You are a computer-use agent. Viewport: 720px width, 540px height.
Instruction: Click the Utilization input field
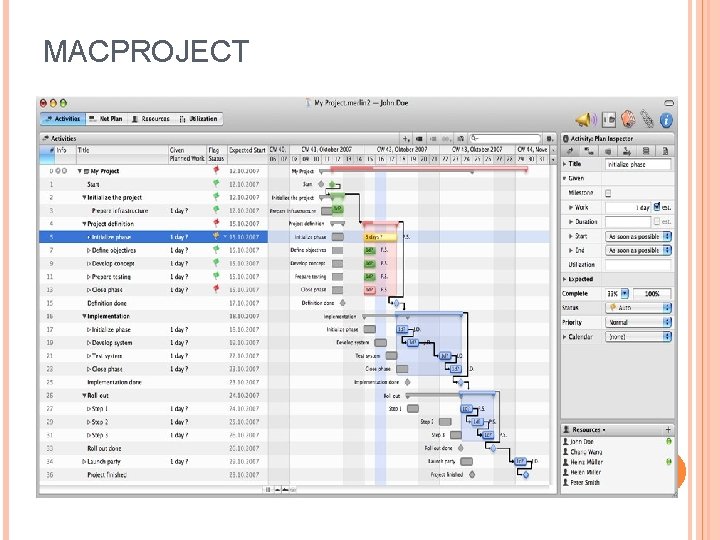pos(638,265)
